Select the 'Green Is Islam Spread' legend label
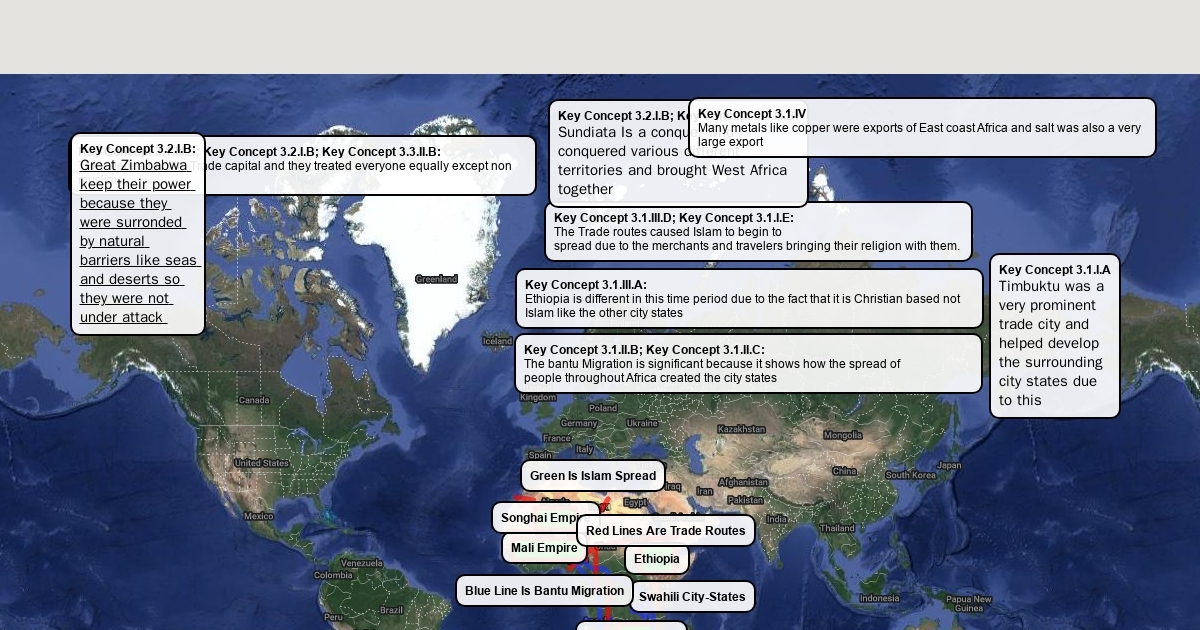Image resolution: width=1200 pixels, height=630 pixels. 592,476
